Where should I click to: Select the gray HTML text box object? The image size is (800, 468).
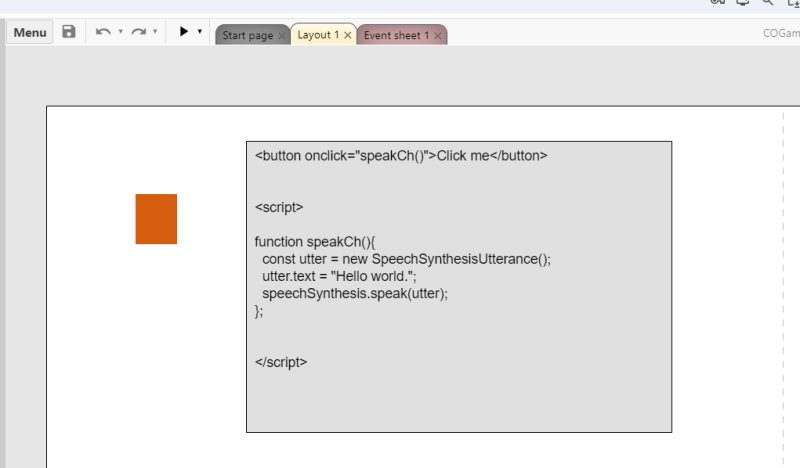pos(459,287)
